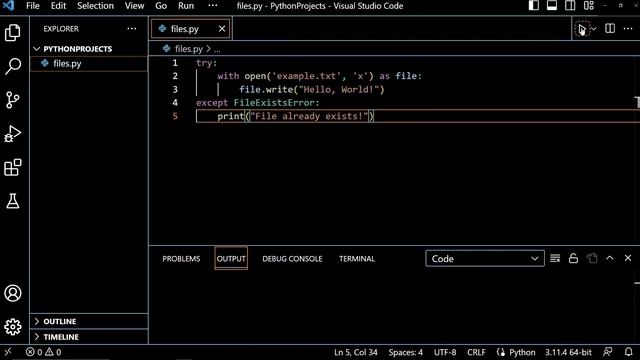This screenshot has width=640, height=360.
Task: Run the Python file with play button
Action: [x=582, y=29]
